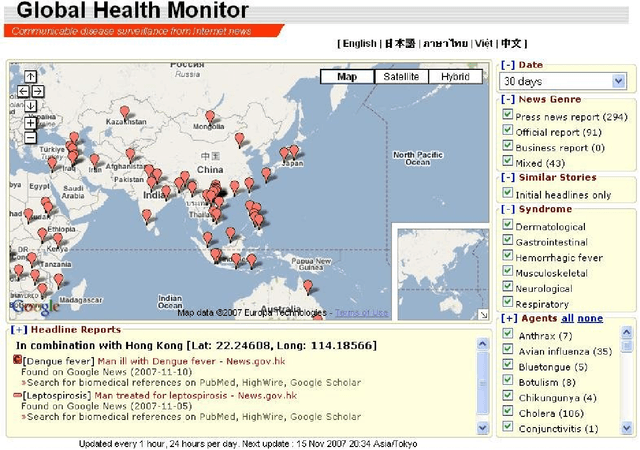Collapse the overview minimap with corner arrow
The width and height of the screenshot is (640, 450).
(x=483, y=314)
